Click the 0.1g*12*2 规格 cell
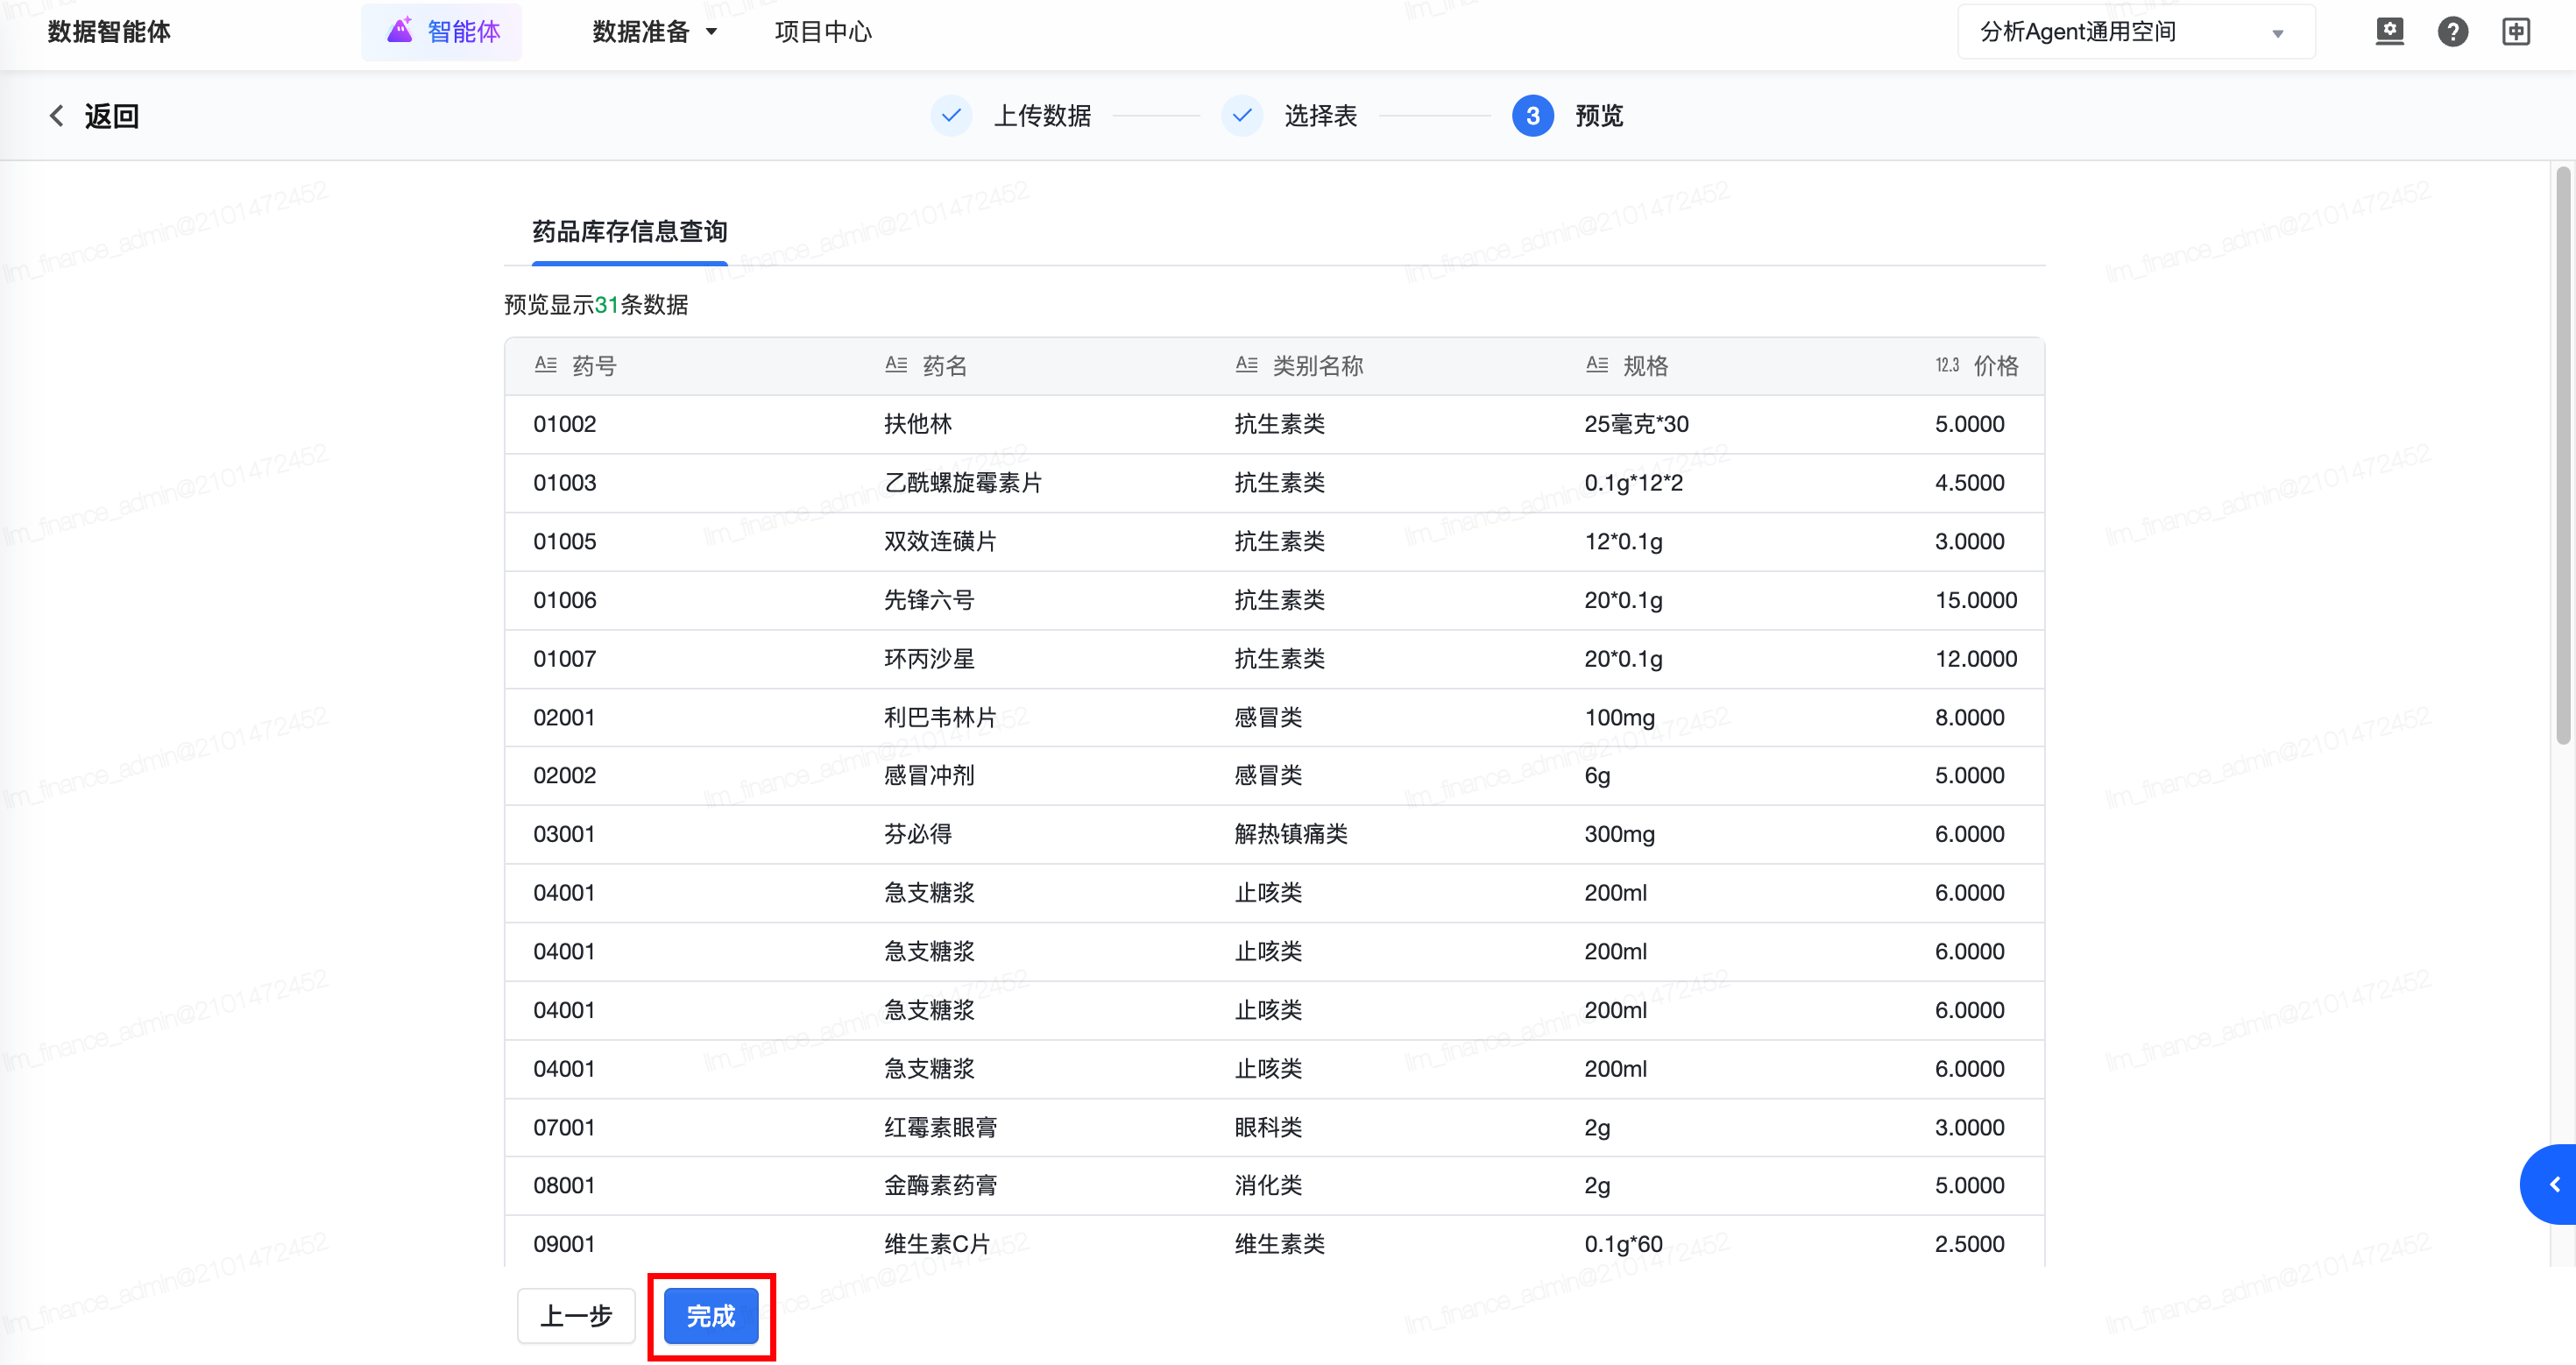This screenshot has height=1365, width=2576. tap(1634, 483)
